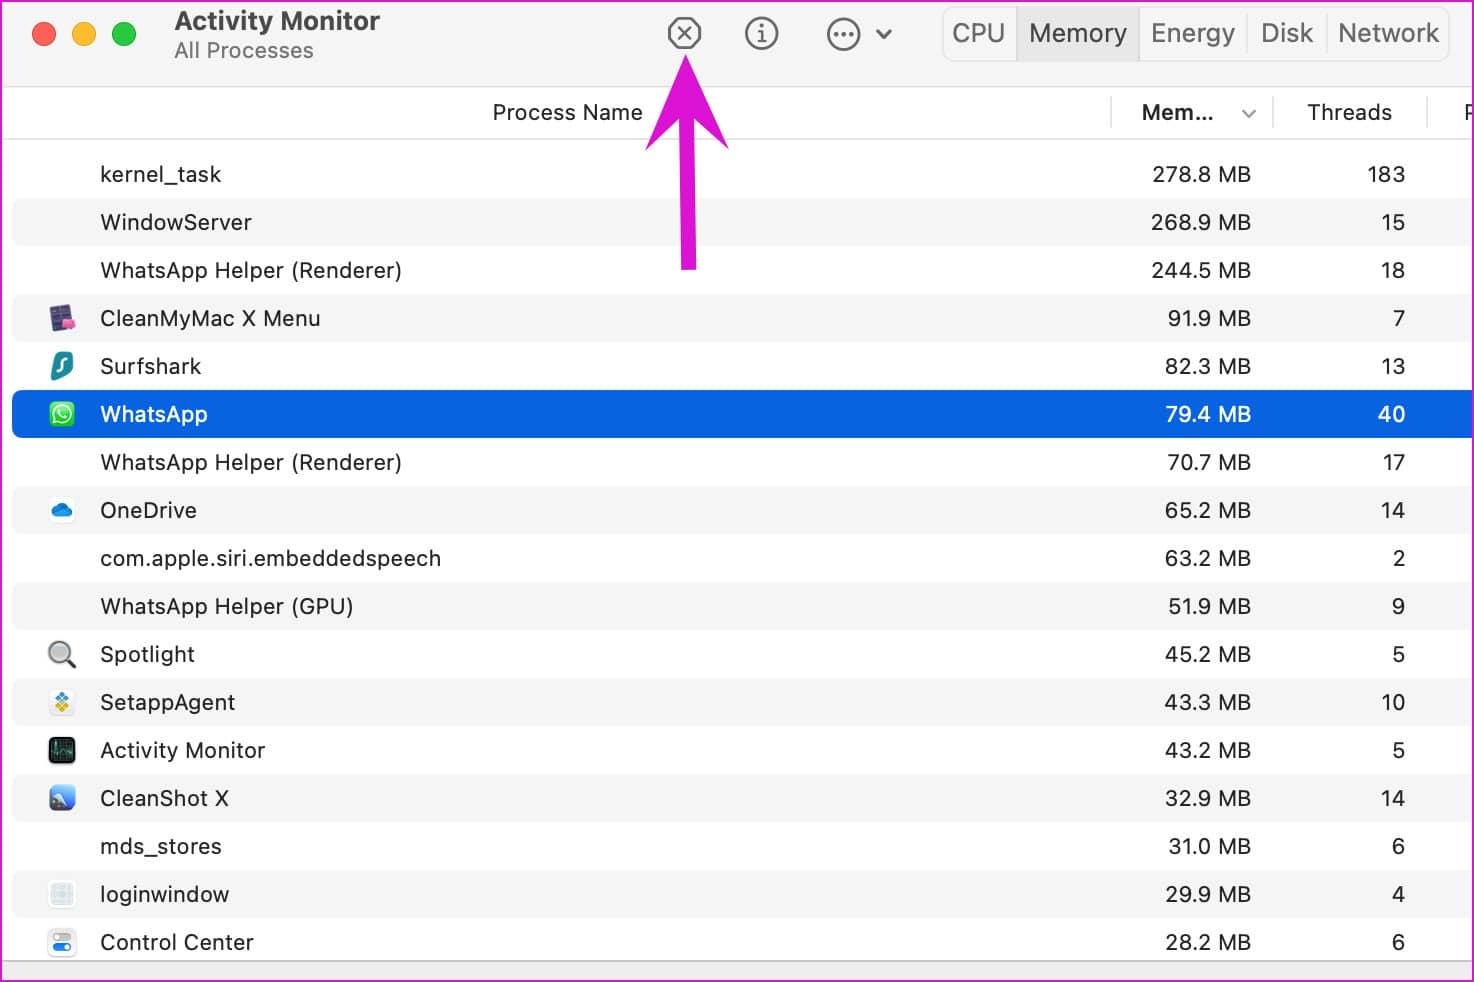Viewport: 1474px width, 982px height.
Task: Click the CleanMyMac X Menu icon
Action: [x=62, y=318]
